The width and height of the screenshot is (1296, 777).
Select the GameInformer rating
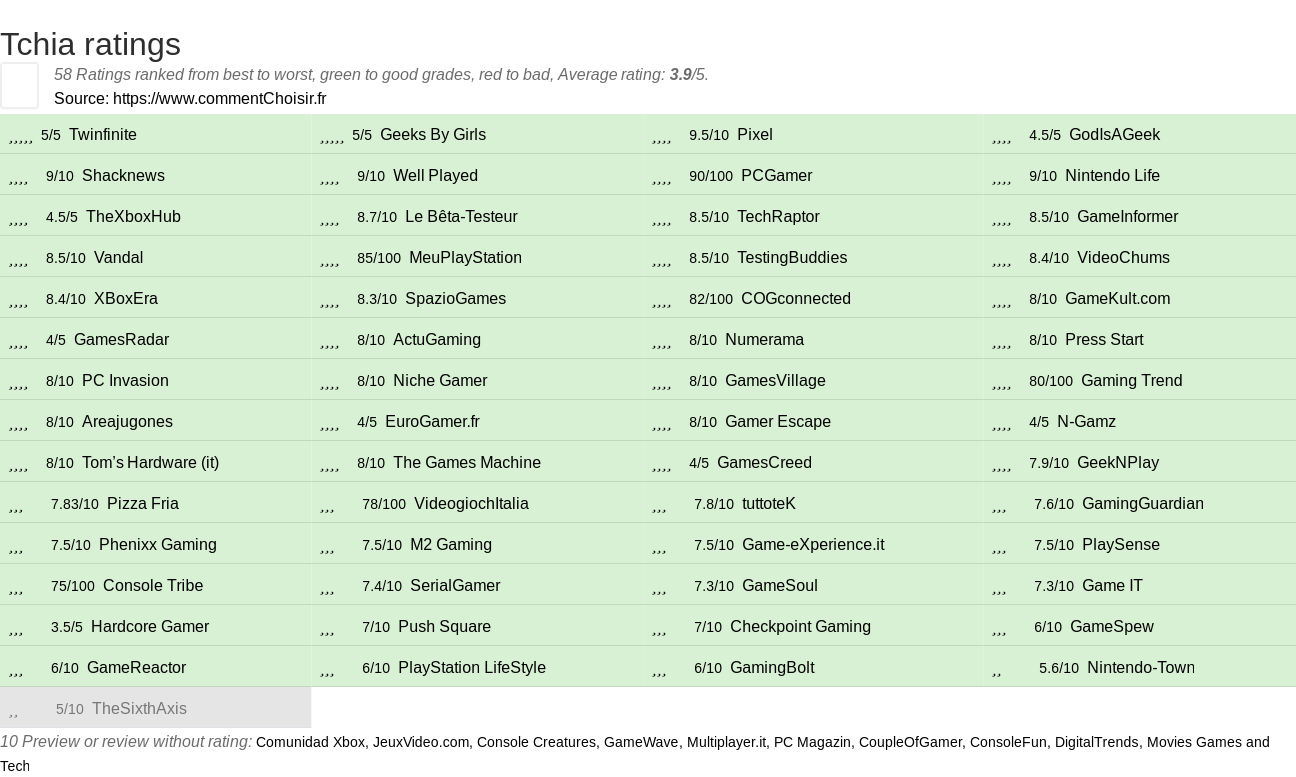(x=1140, y=216)
